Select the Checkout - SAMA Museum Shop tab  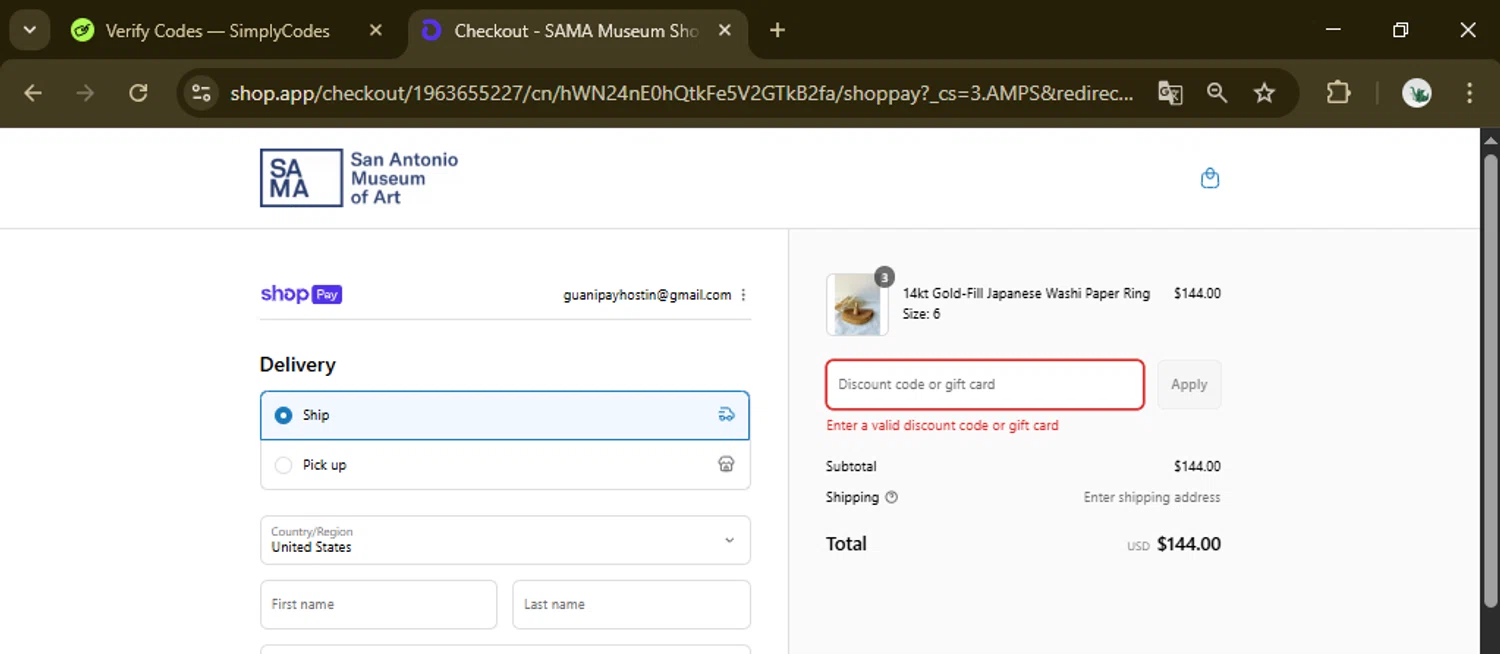577,31
